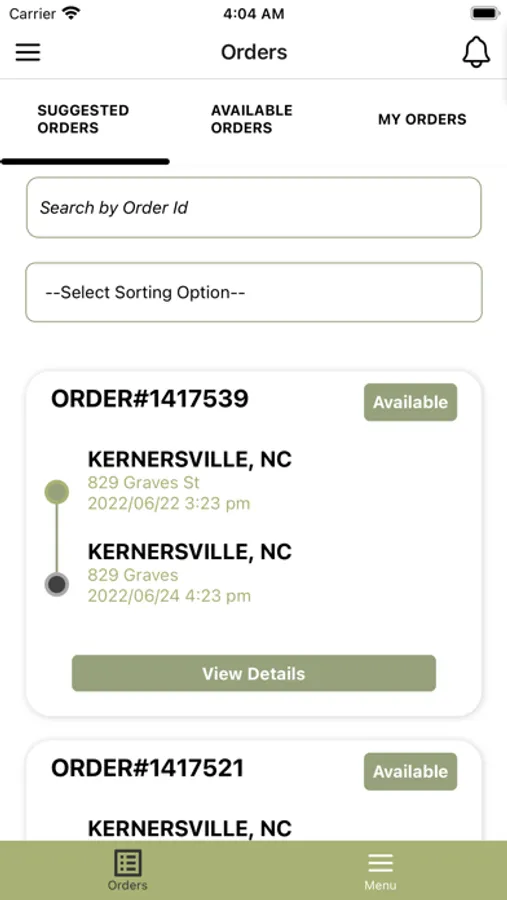Screen dimensions: 507x900
Task: Tap the notification bell icon
Action: [x=476, y=52]
